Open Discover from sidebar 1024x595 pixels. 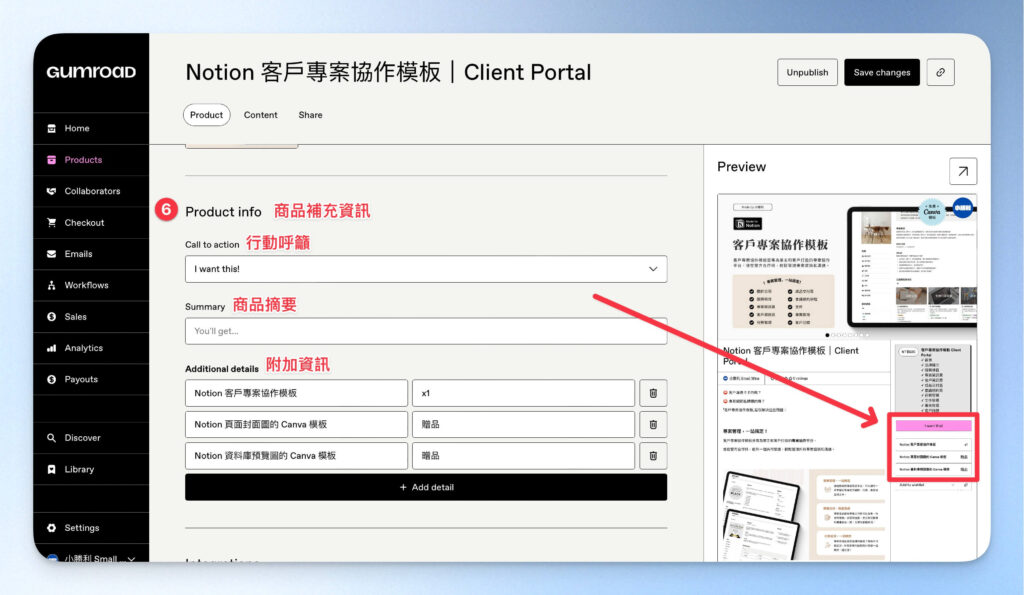[91, 438]
